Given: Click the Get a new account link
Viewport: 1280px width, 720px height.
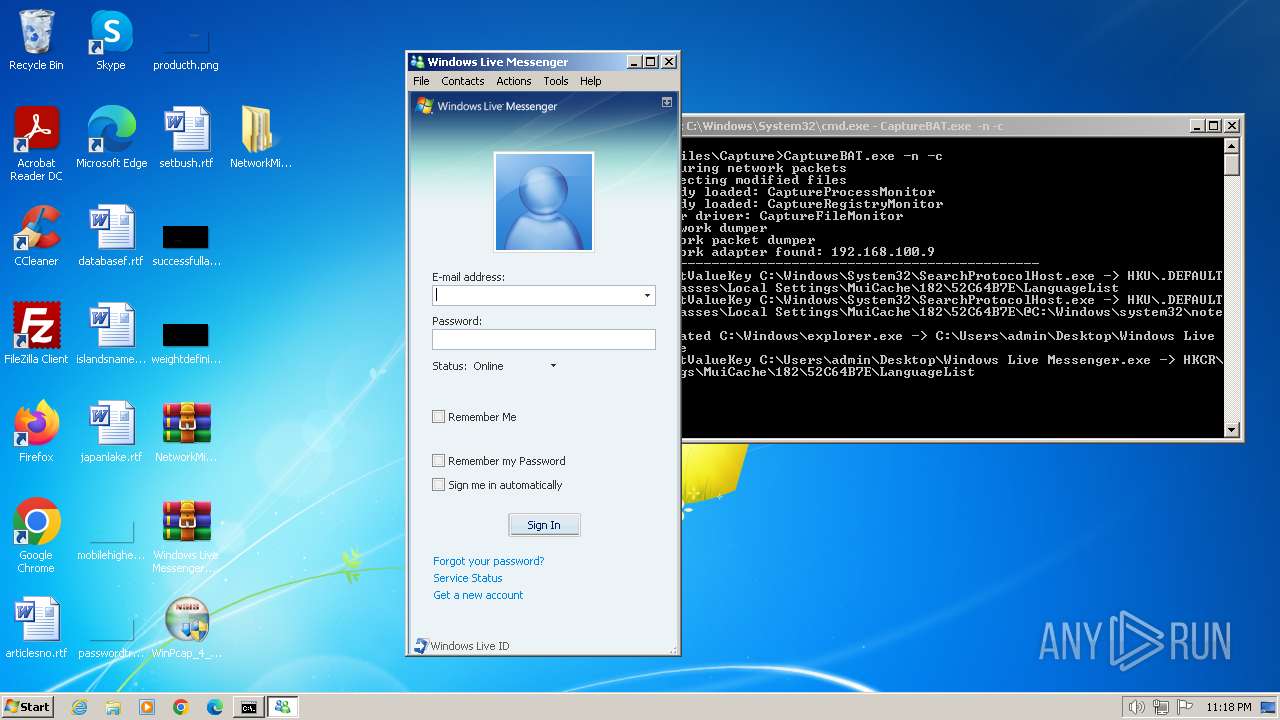Looking at the screenshot, I should click(x=478, y=595).
